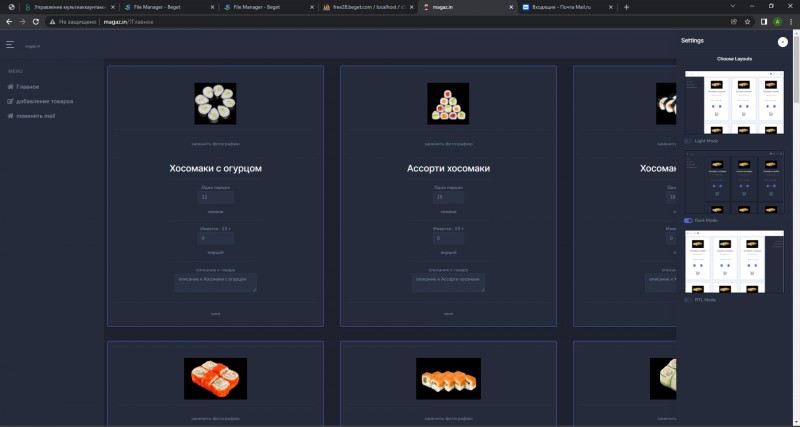
Task: Click the Хосомаки с огурцом product photo
Action: 215,104
